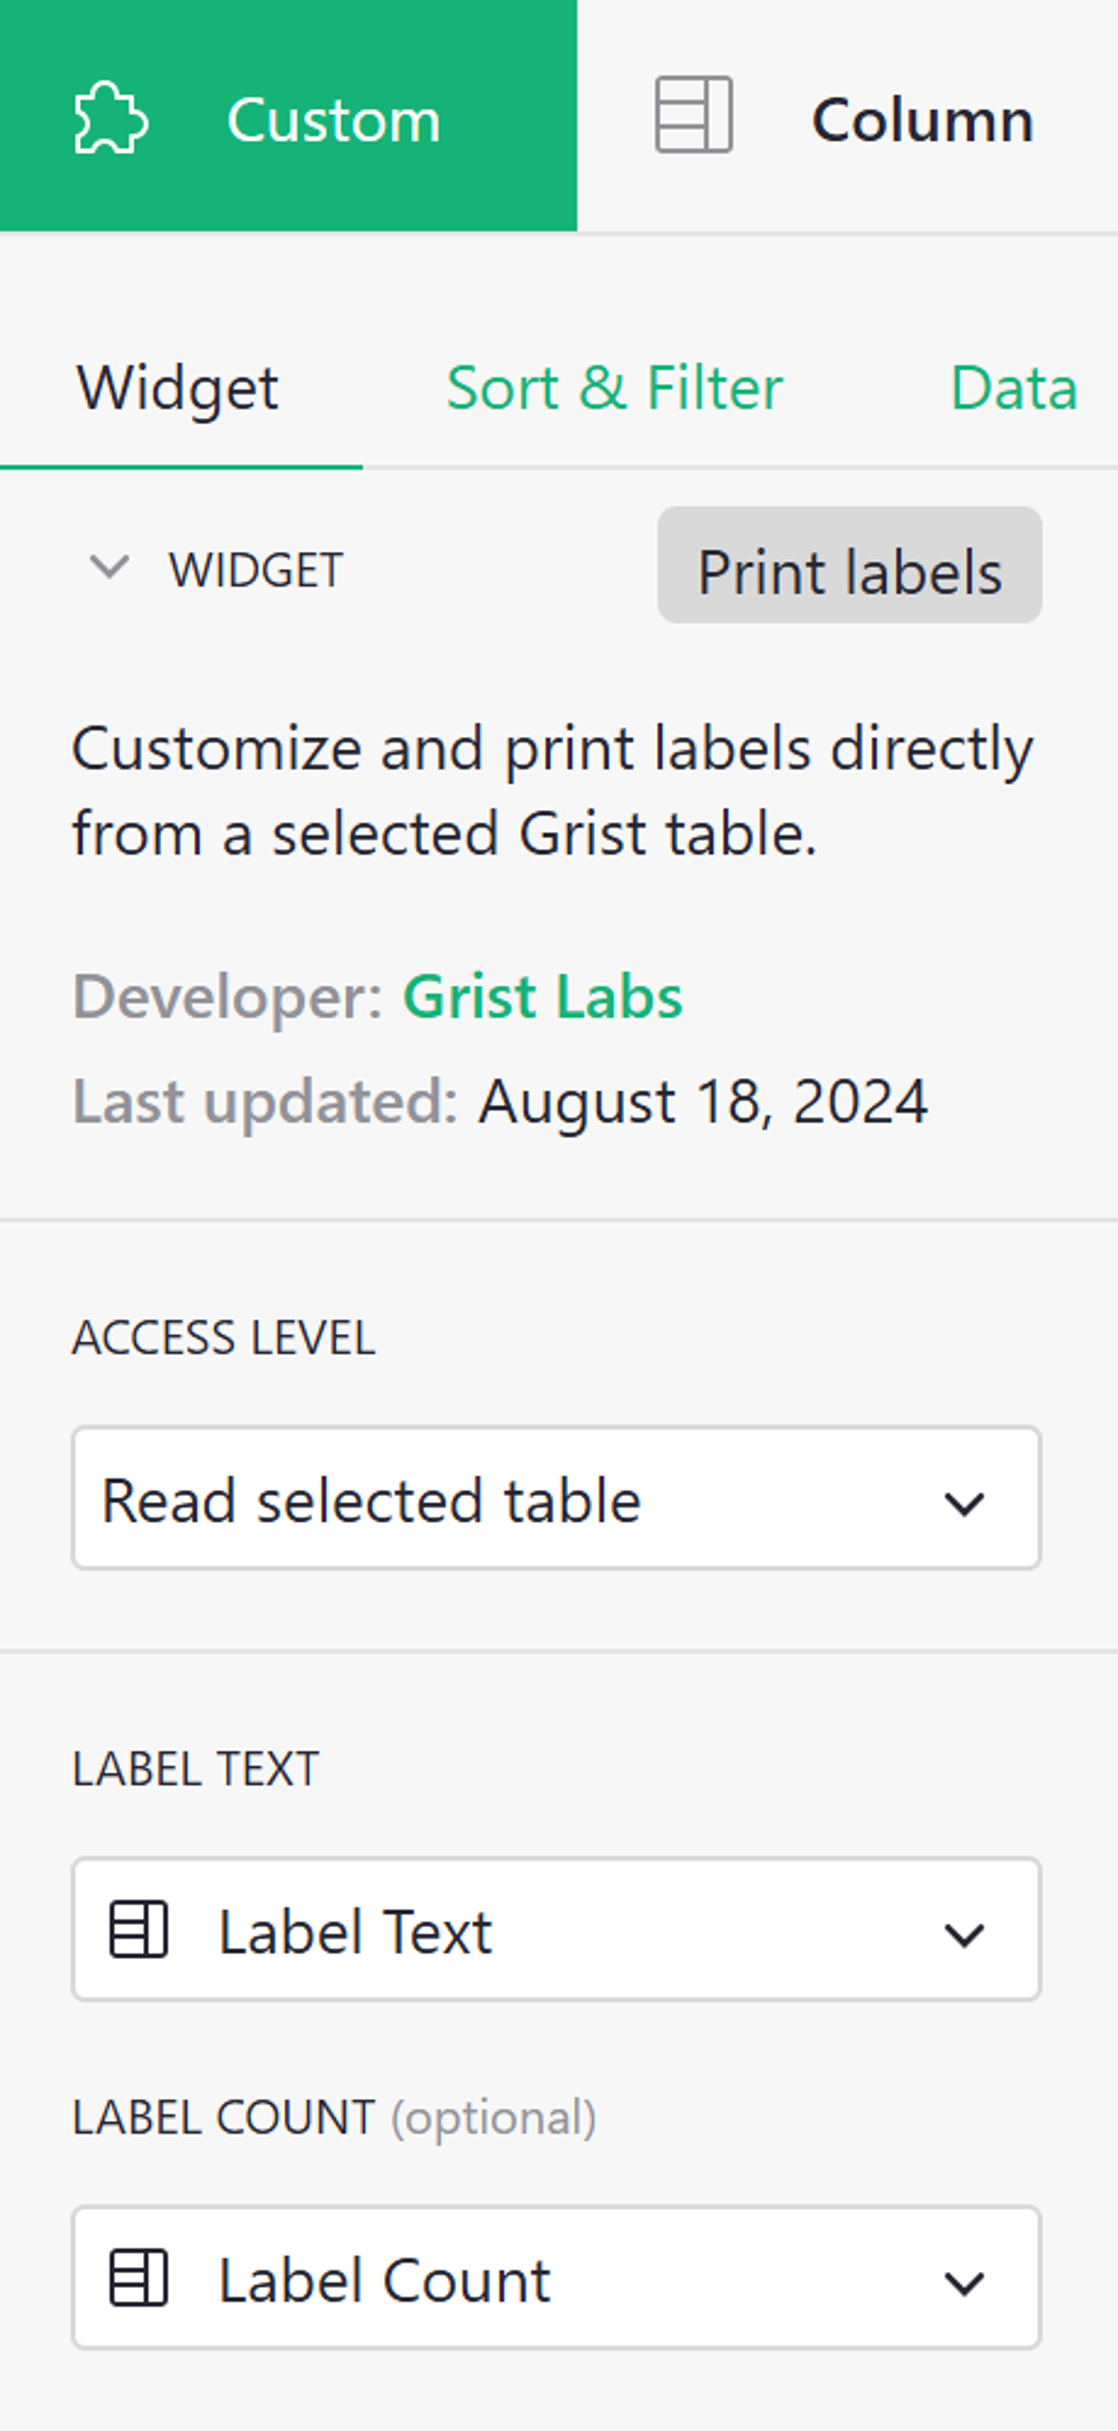The image size is (1118, 2431).
Task: Click the Label Text dropdown arrow
Action: 964,1933
